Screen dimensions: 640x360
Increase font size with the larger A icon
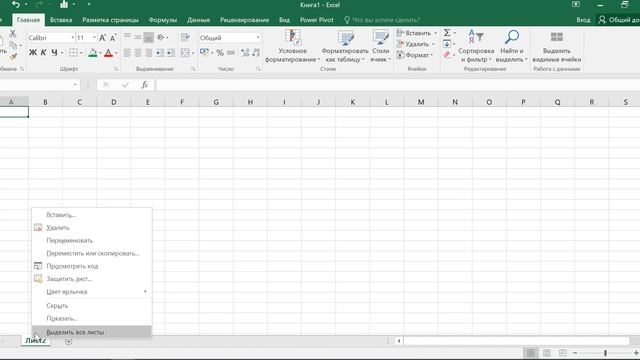[x=102, y=38]
